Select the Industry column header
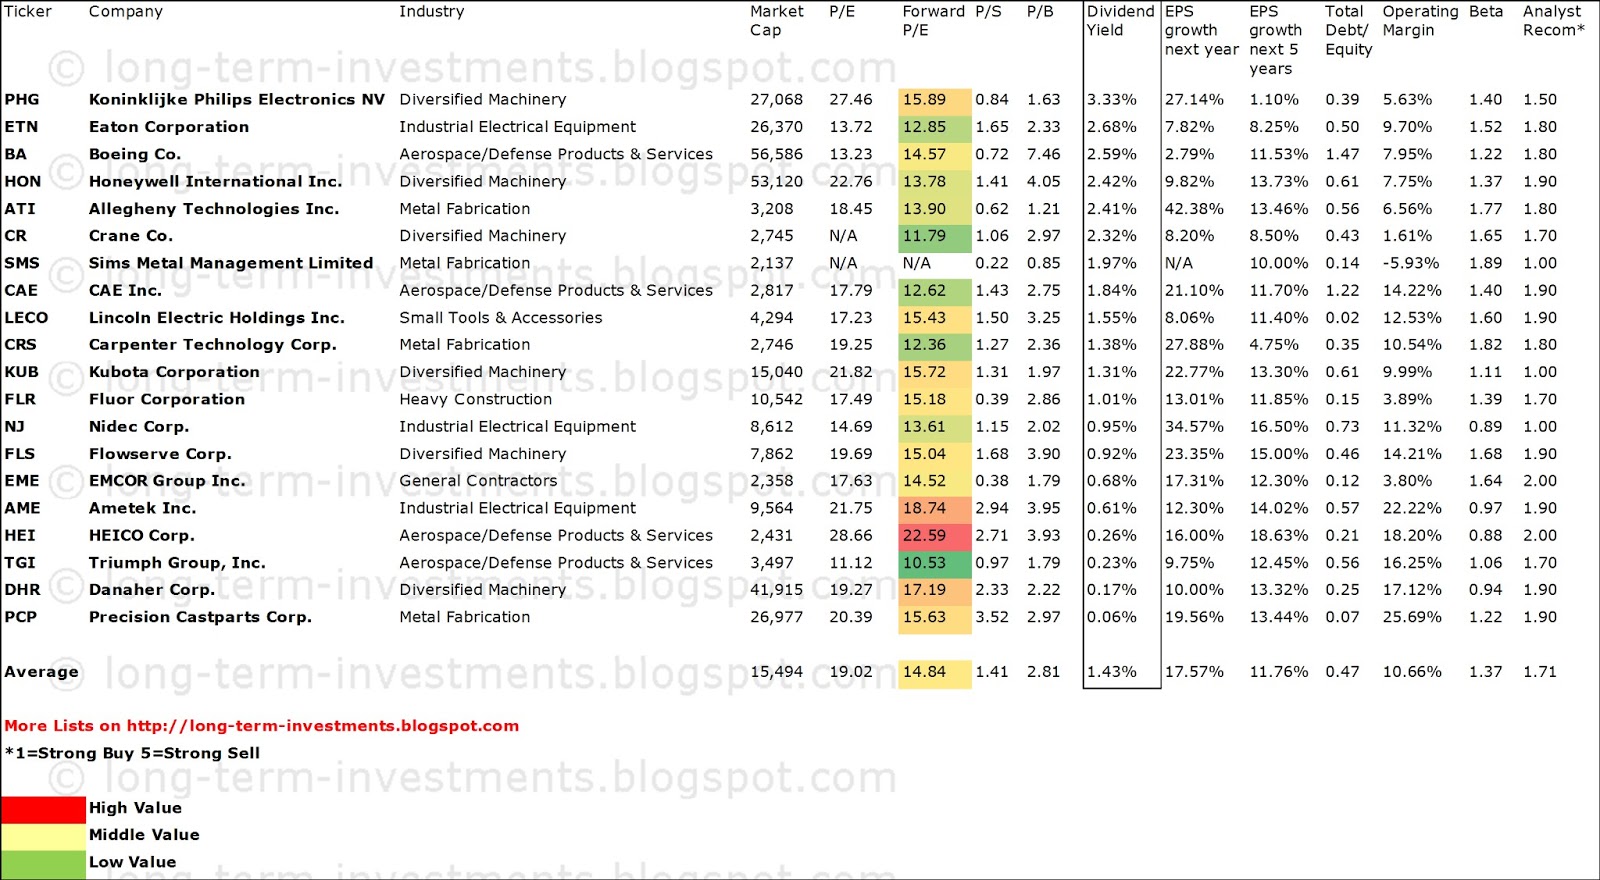The width and height of the screenshot is (1600, 880). 431,12
